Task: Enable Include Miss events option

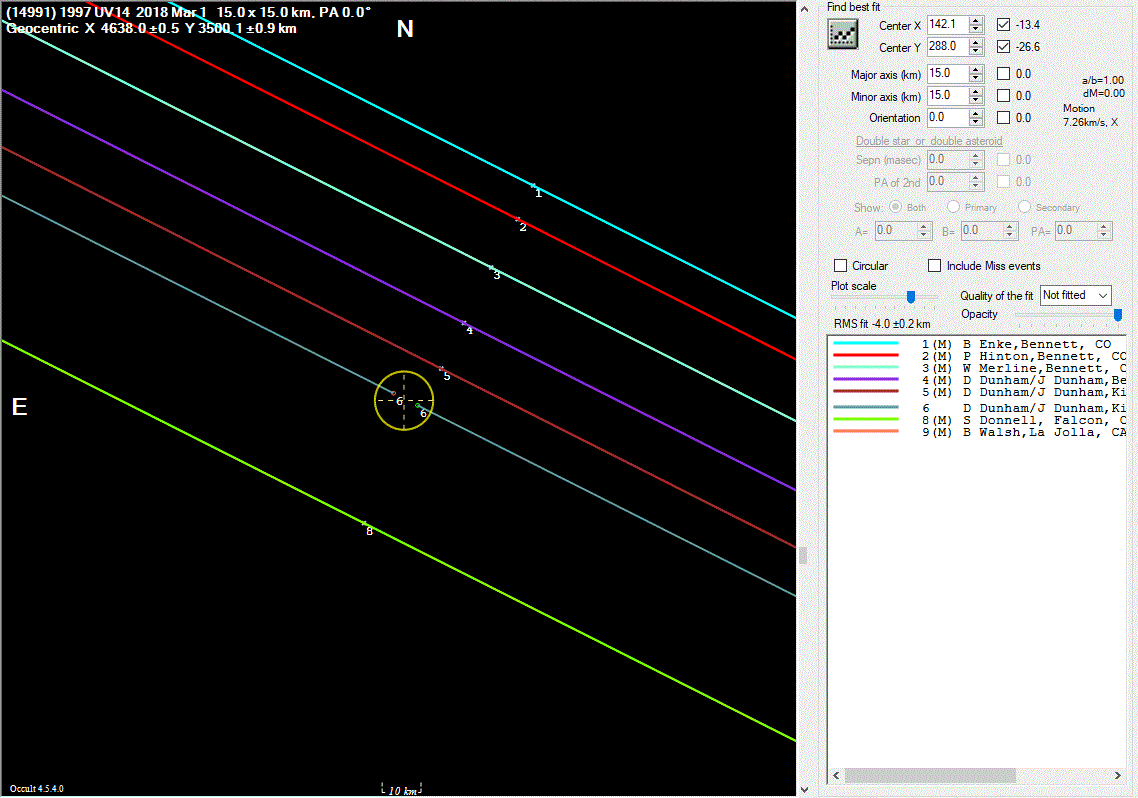Action: (x=935, y=266)
